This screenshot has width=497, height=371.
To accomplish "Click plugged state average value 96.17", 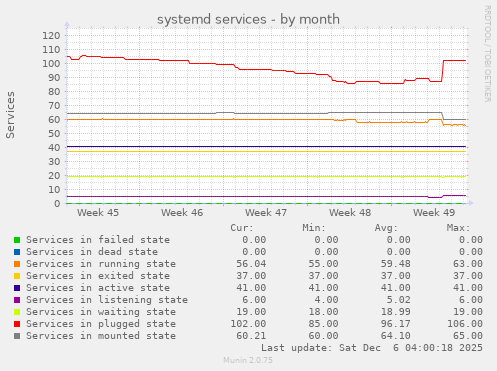I will pos(396,324).
